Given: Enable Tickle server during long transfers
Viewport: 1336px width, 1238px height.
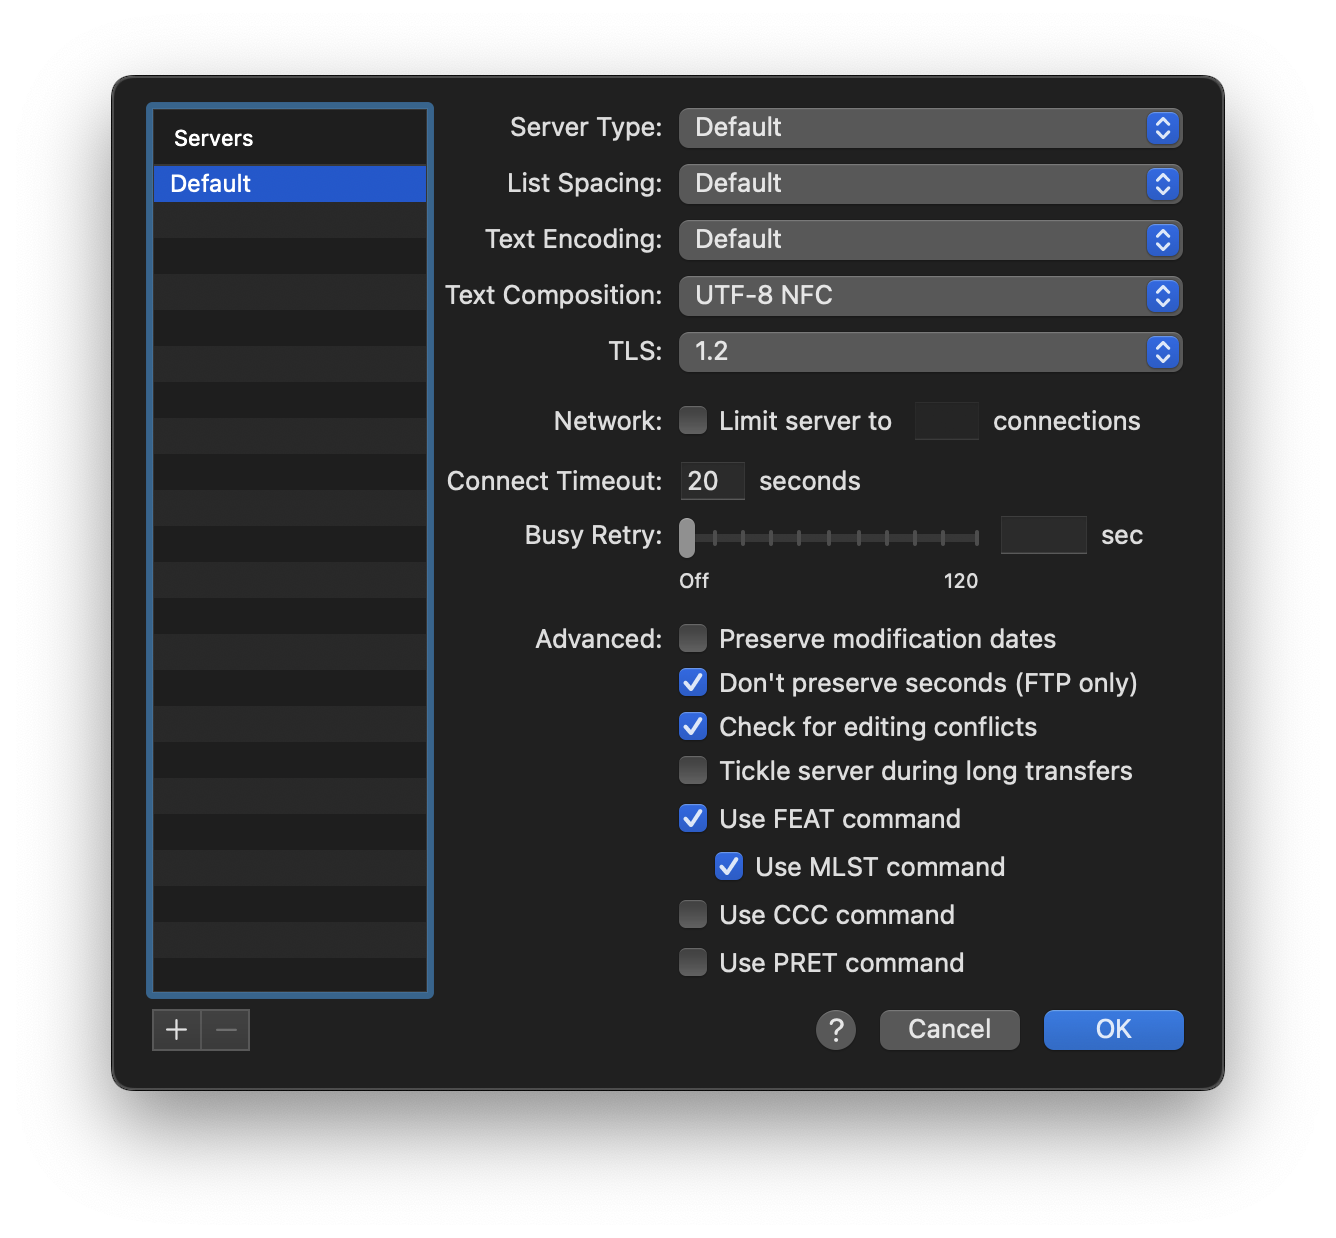Looking at the screenshot, I should pos(693,770).
